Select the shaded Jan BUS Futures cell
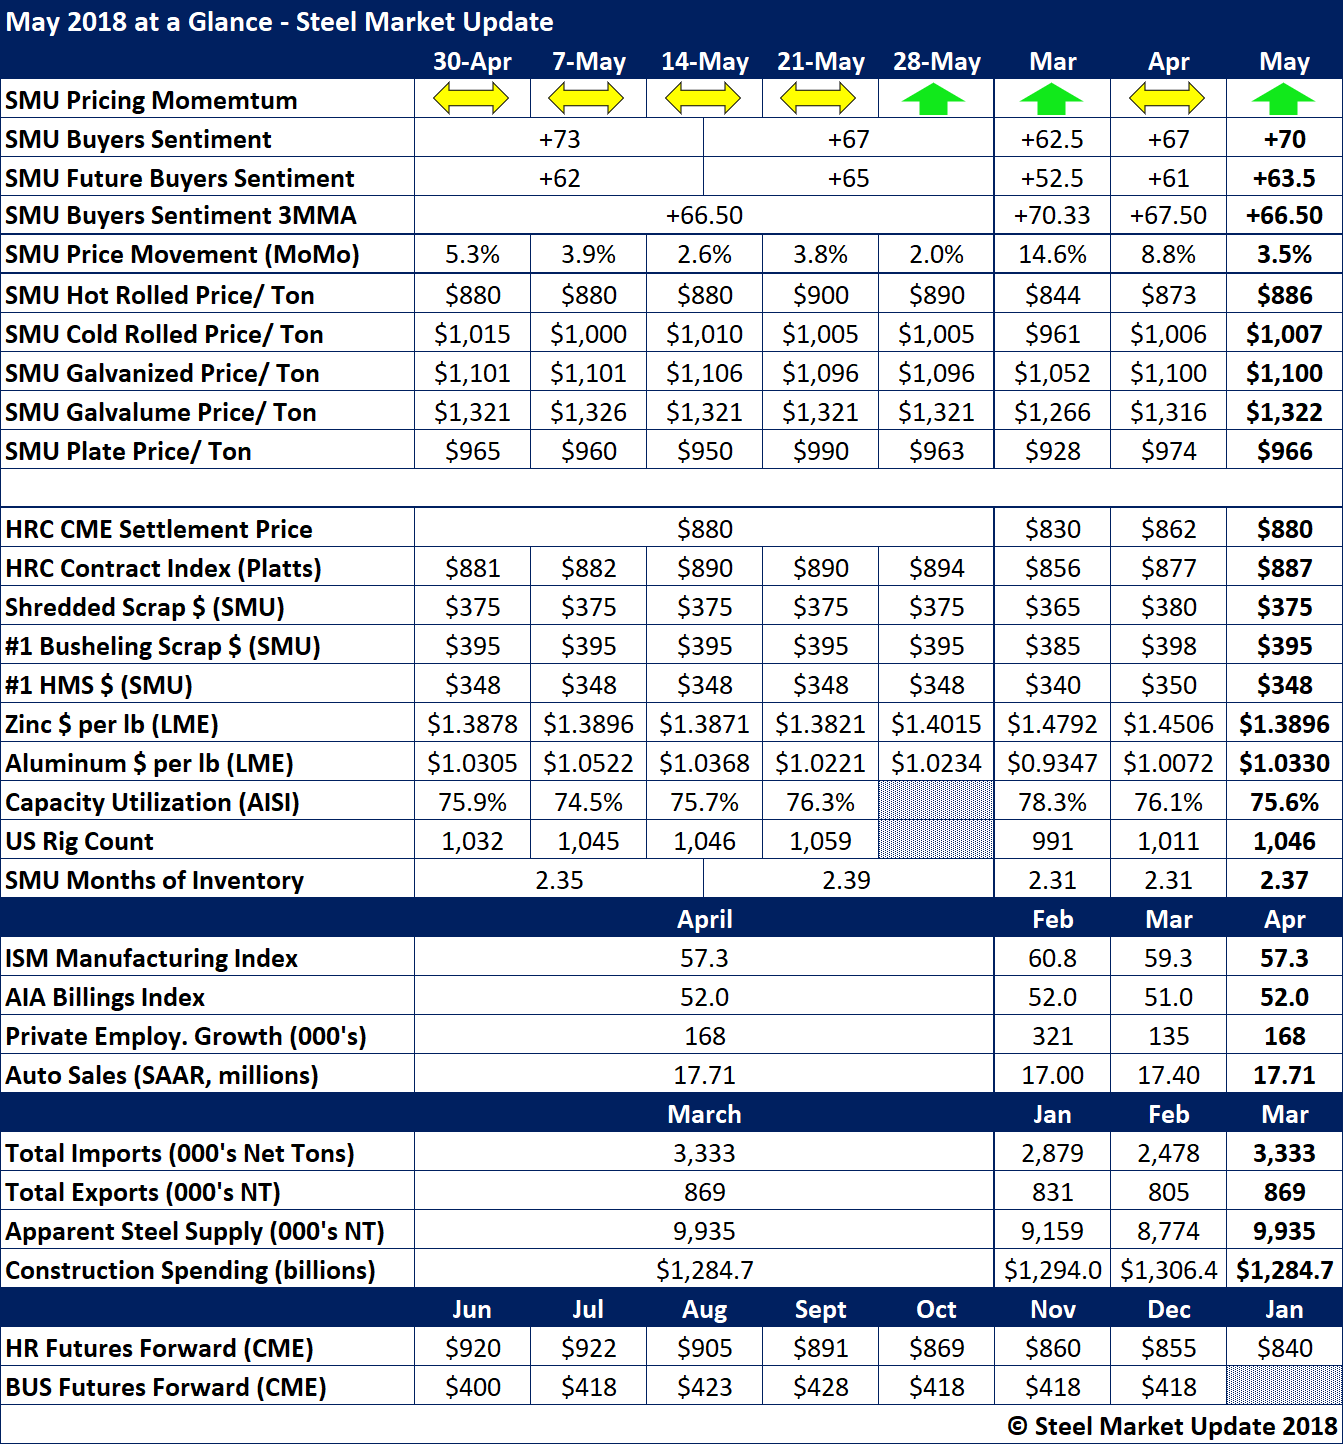 click(x=1284, y=1387)
